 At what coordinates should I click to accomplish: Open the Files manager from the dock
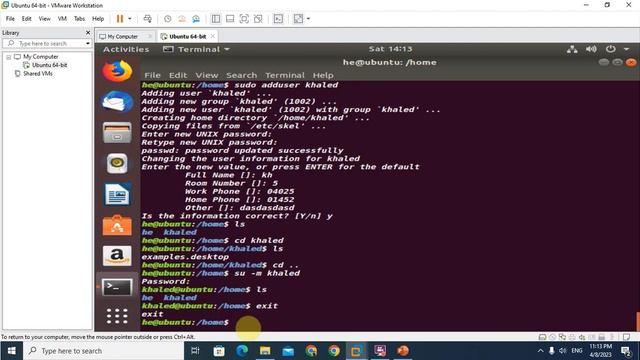[117, 133]
